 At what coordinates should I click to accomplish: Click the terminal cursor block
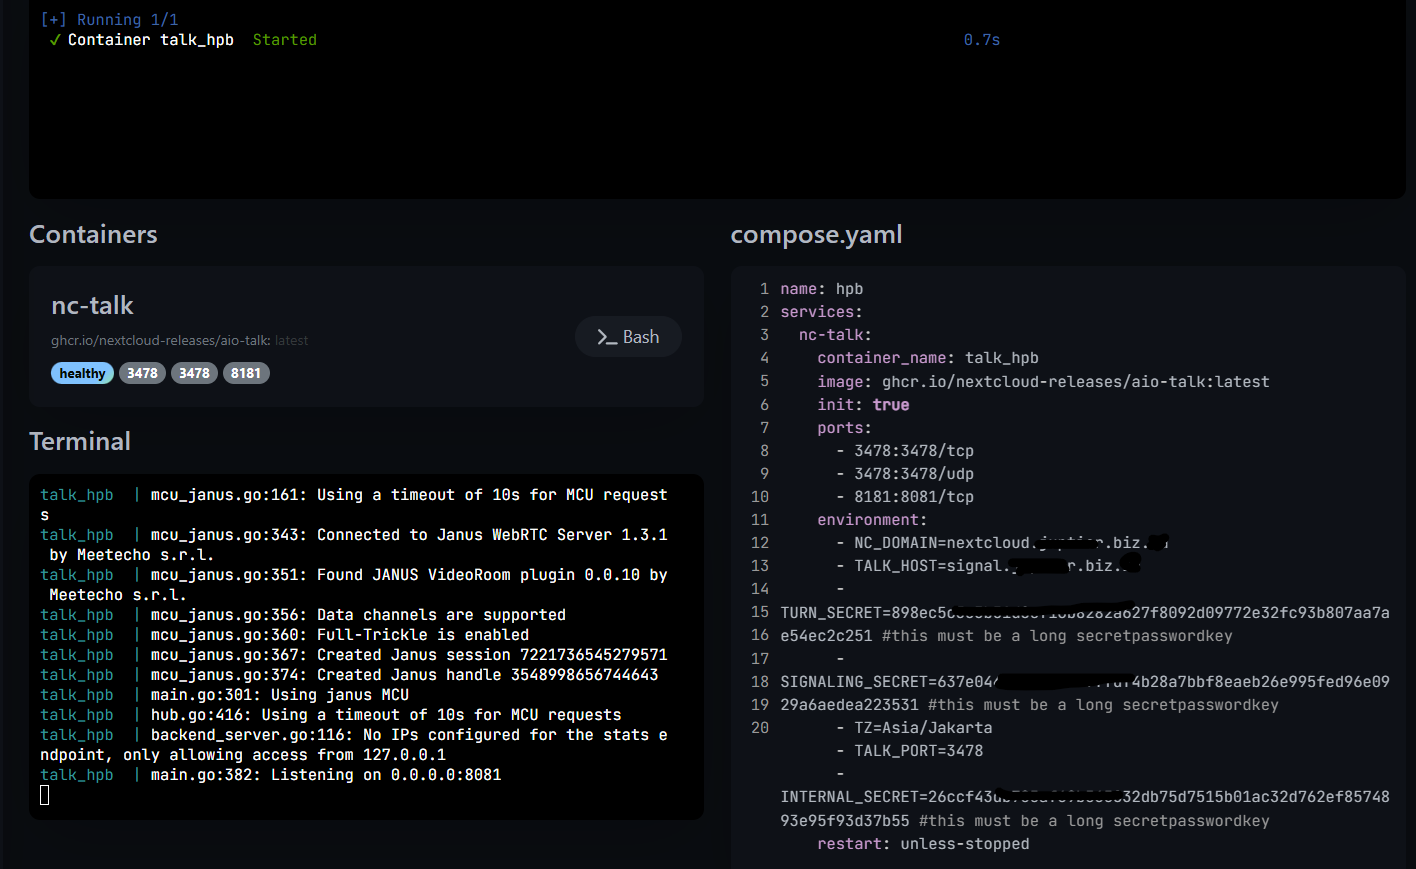tap(44, 795)
